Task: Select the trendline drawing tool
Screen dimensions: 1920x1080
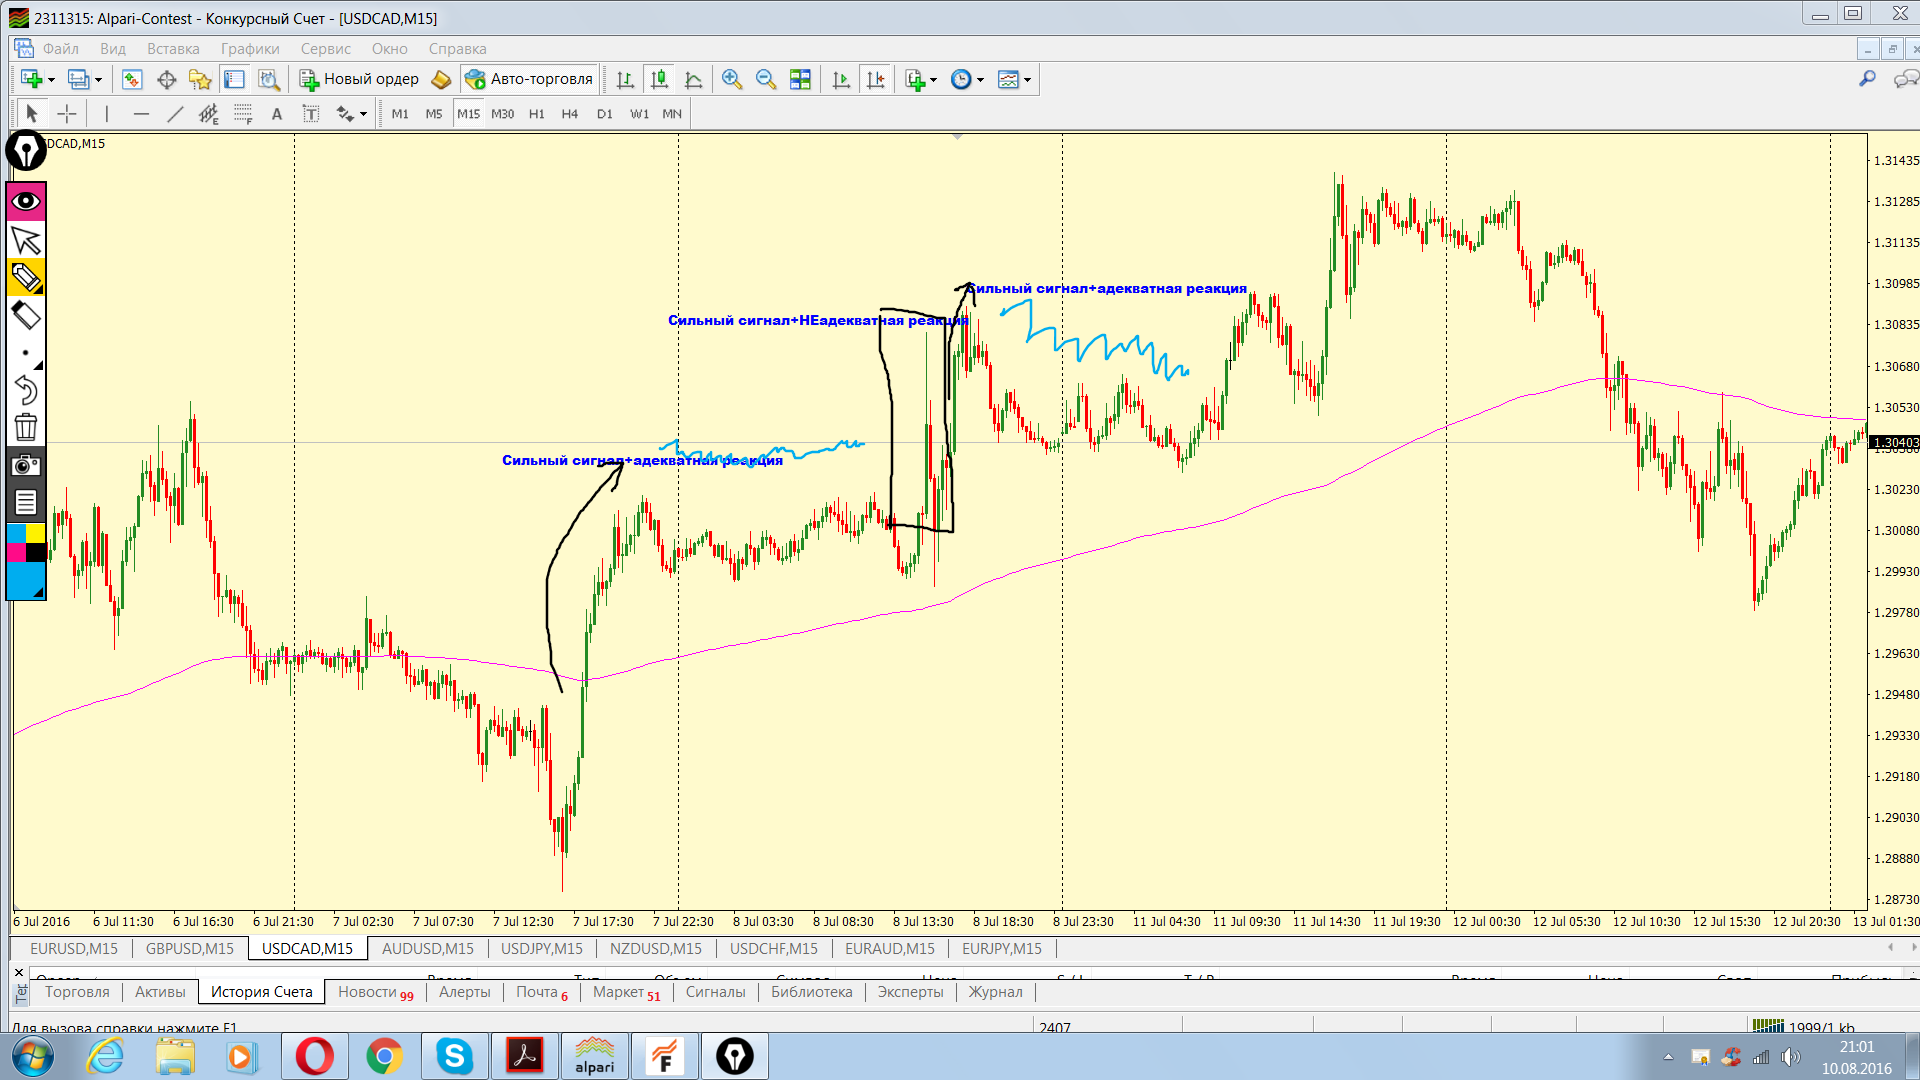Action: pyautogui.click(x=175, y=114)
